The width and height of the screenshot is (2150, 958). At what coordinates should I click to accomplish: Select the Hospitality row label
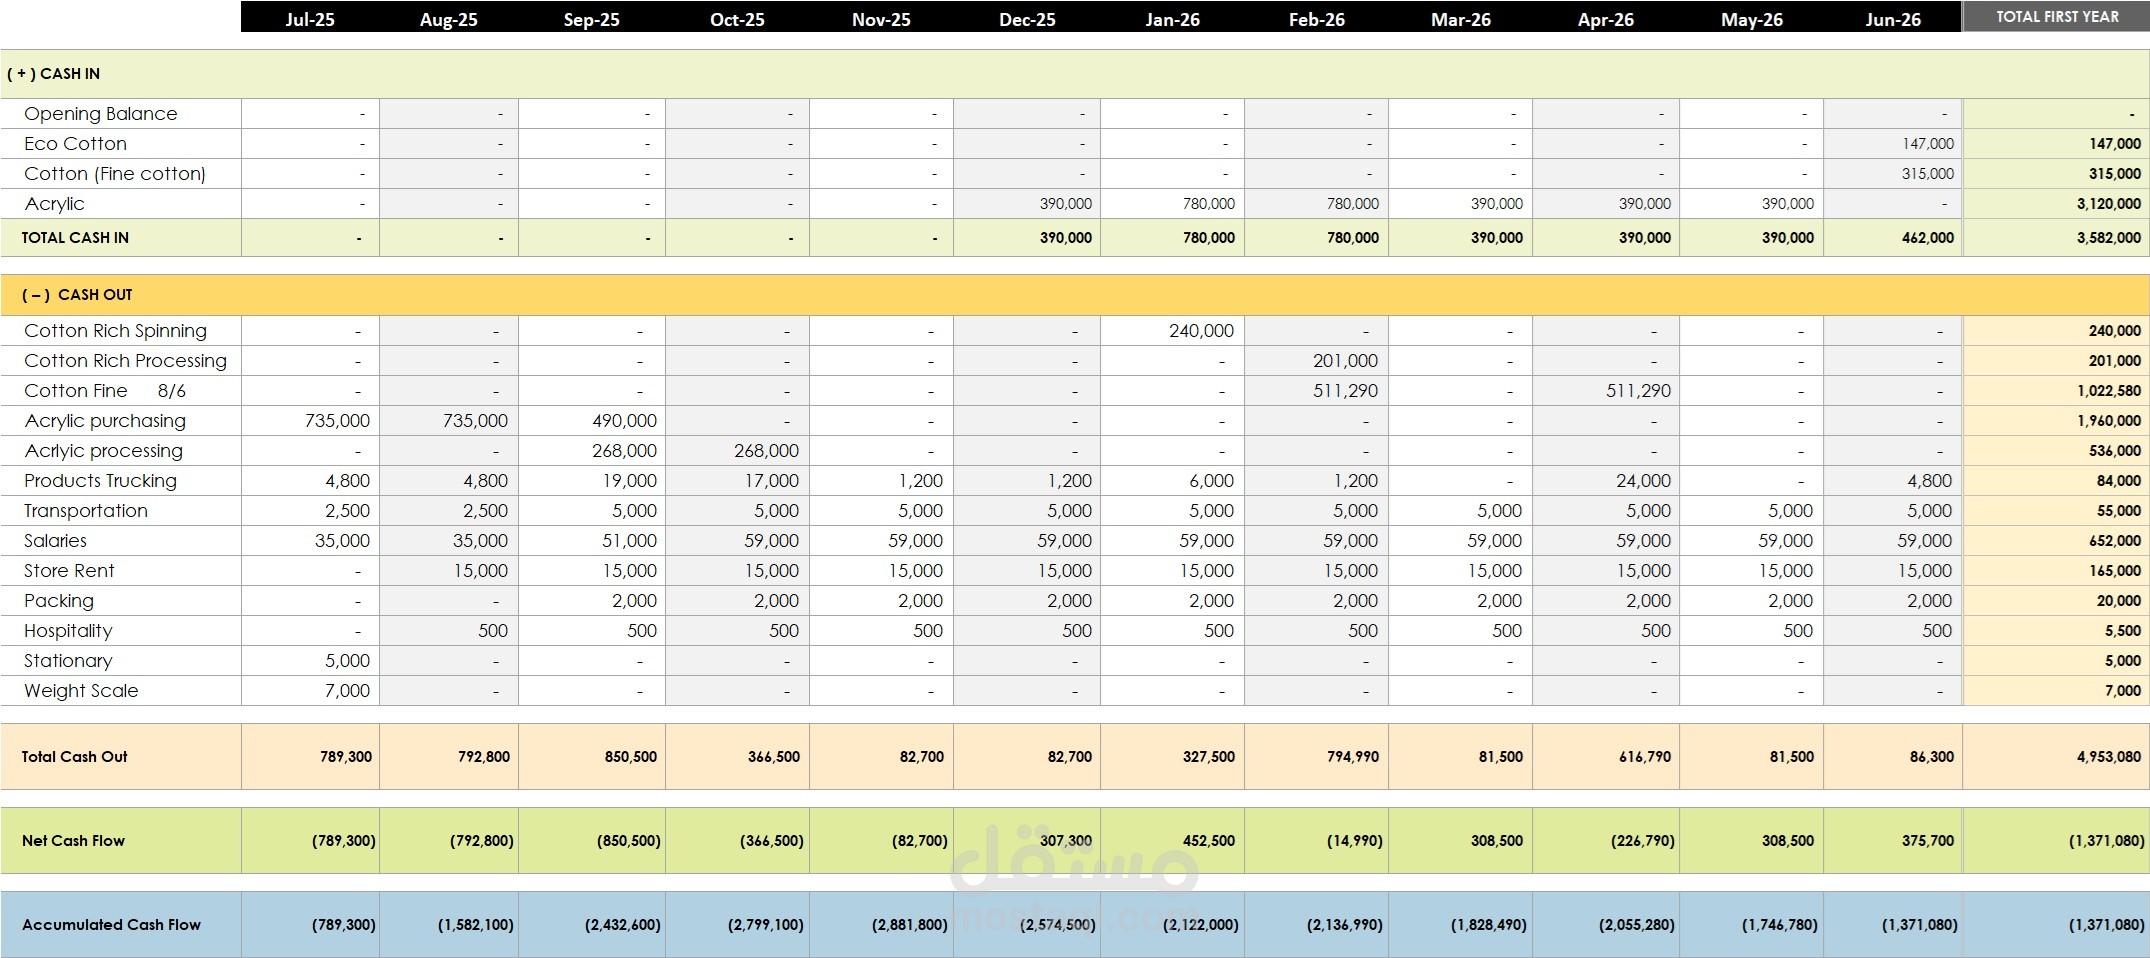[68, 631]
